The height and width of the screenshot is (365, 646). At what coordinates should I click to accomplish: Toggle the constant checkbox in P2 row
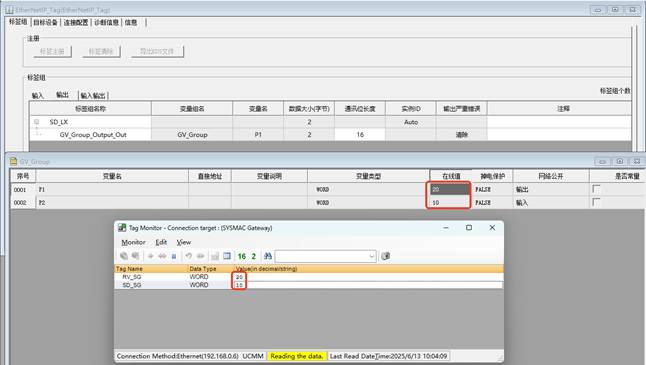click(596, 202)
